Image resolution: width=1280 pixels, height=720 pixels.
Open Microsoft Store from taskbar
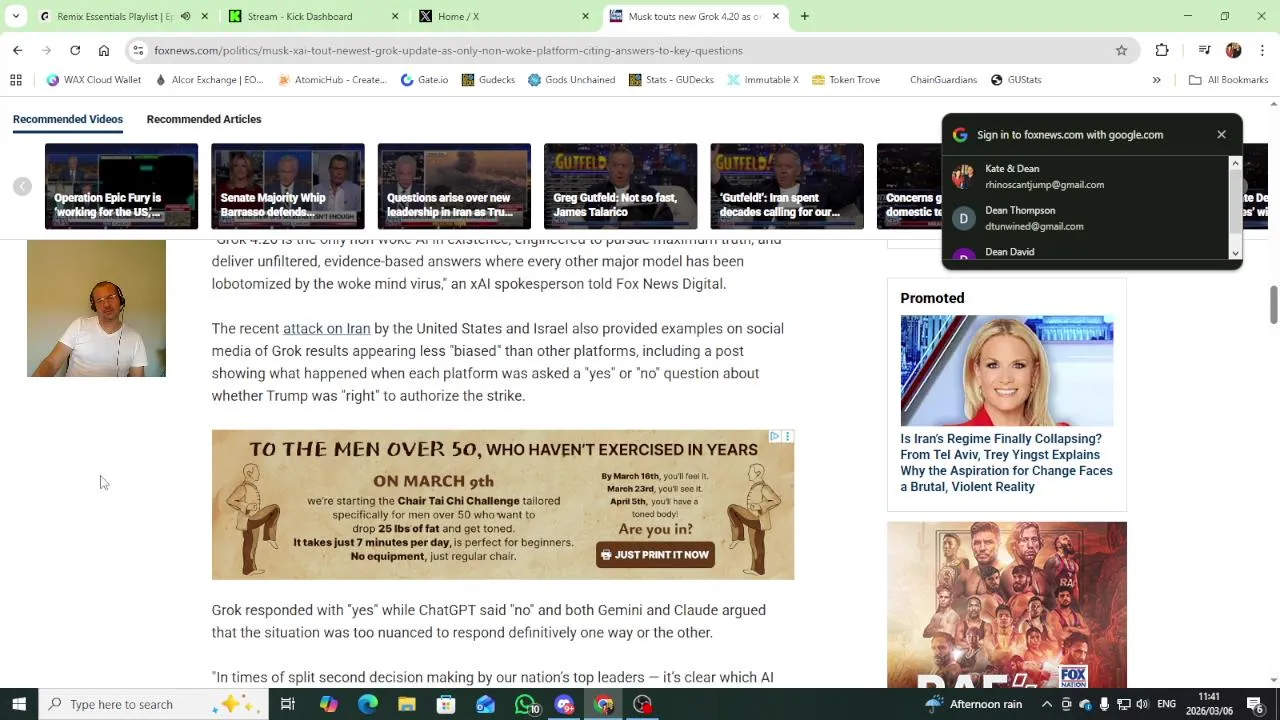tap(446, 704)
